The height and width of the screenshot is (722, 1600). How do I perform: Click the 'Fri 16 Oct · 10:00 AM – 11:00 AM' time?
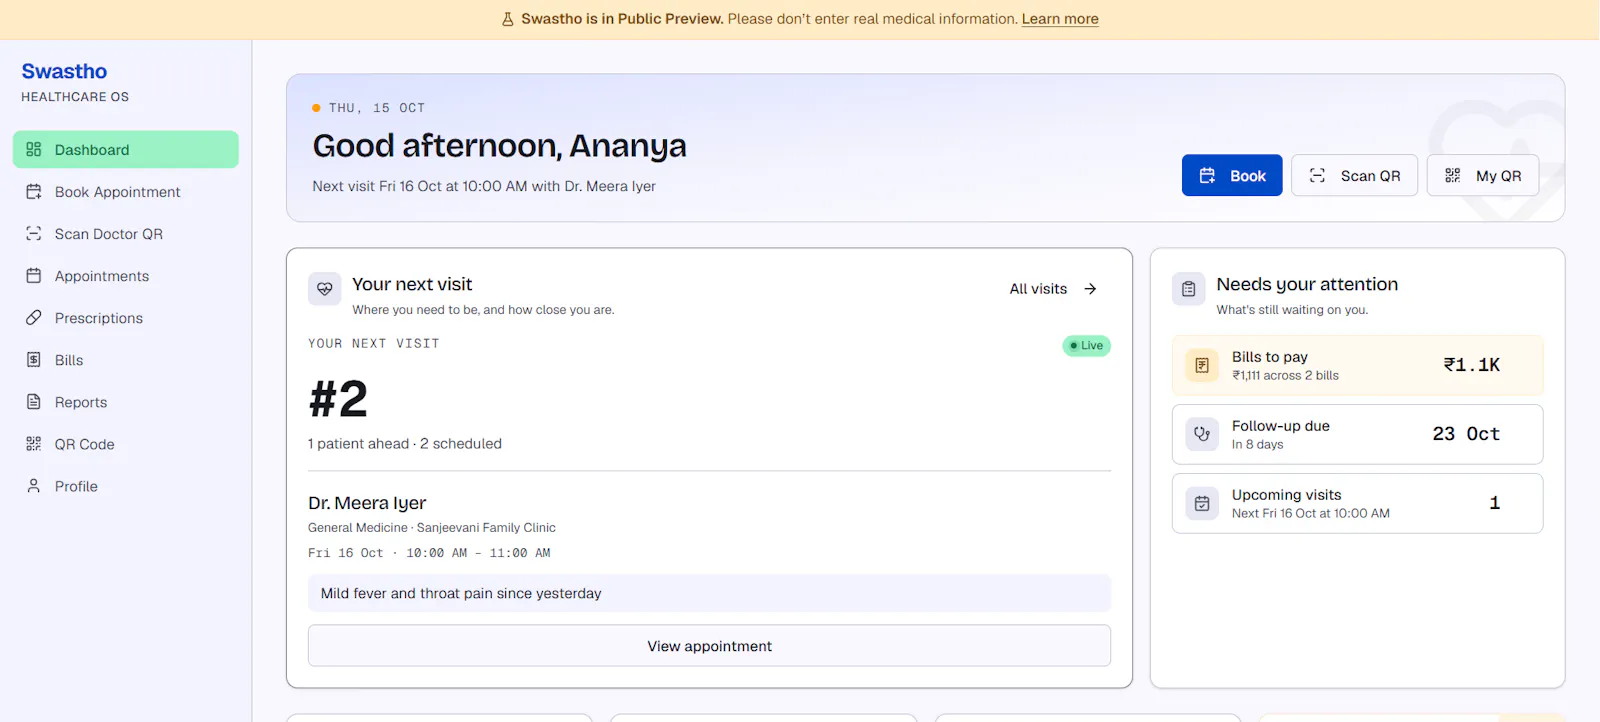tap(429, 553)
